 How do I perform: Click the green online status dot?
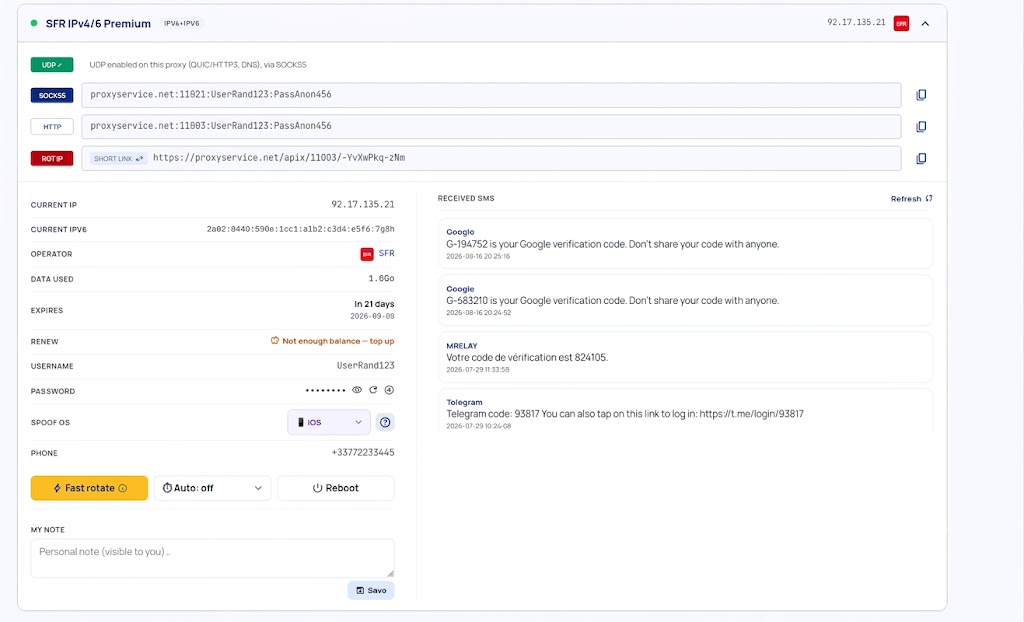(x=34, y=23)
